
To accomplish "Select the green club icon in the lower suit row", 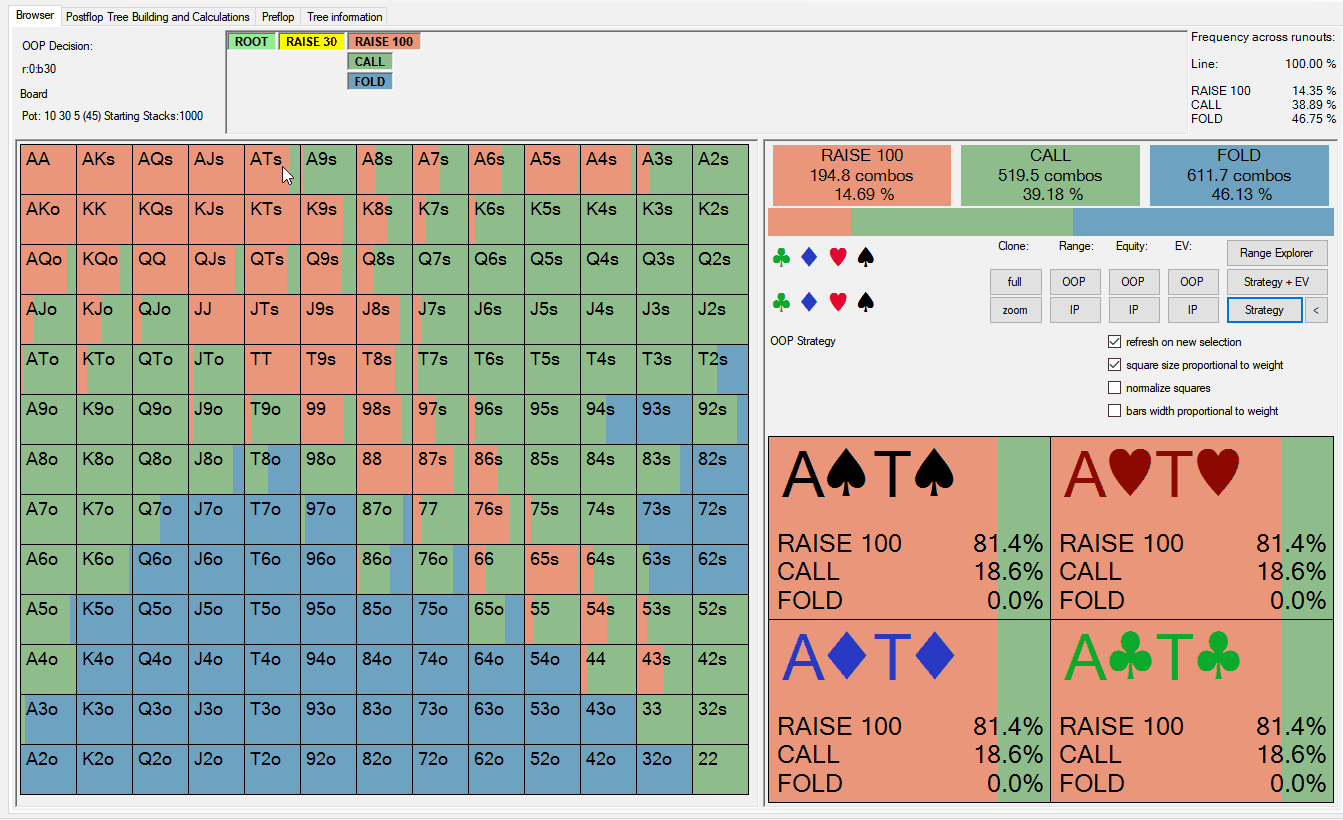I will 781,301.
